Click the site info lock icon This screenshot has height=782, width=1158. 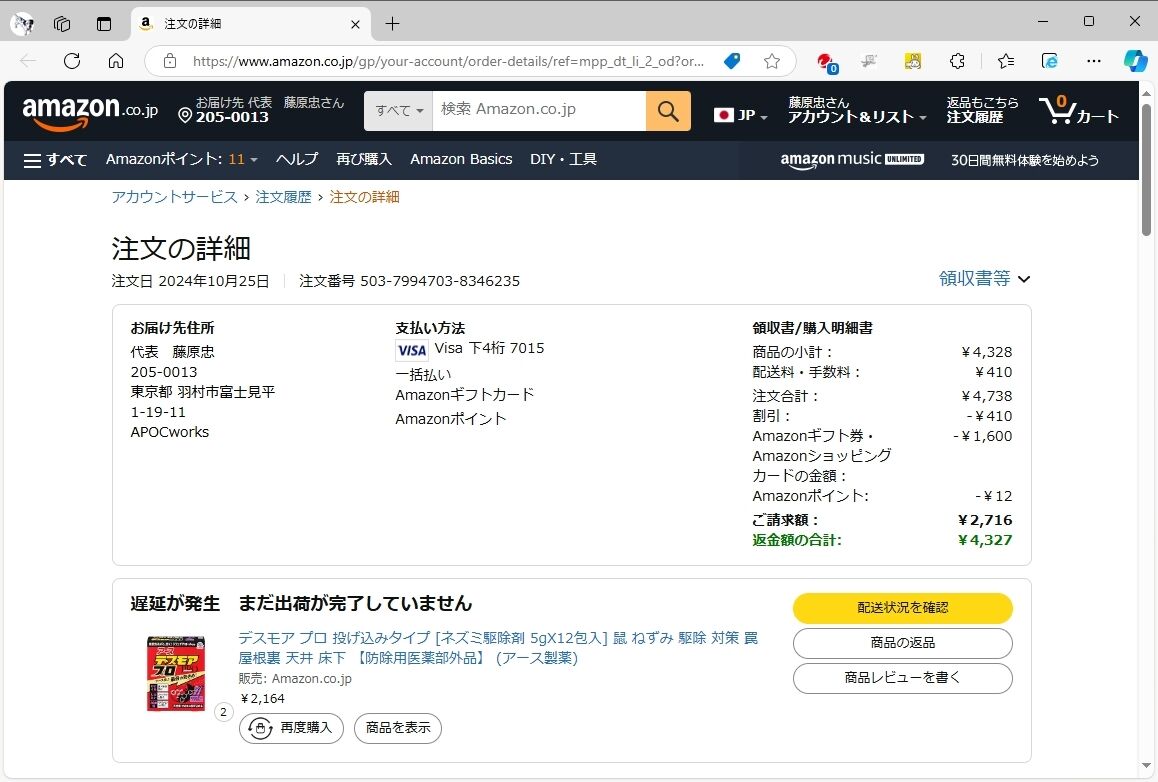tap(170, 61)
